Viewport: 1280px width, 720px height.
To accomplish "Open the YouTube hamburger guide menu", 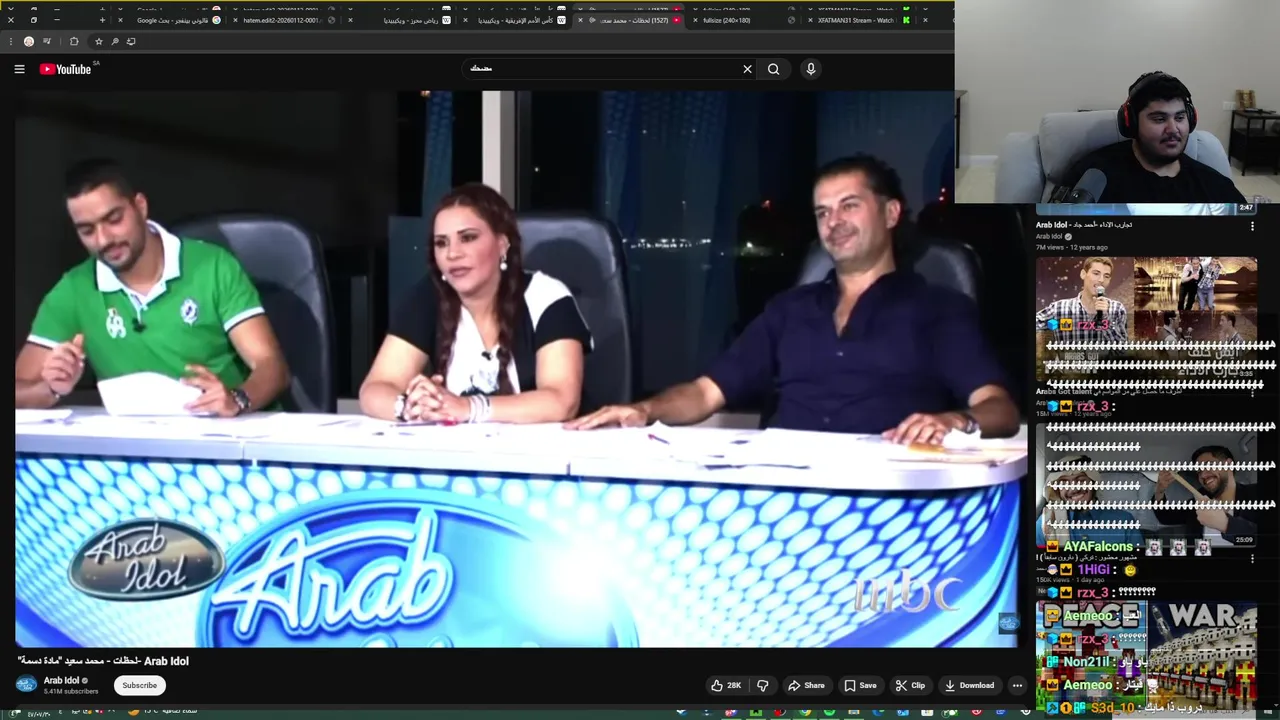I will 19,69.
